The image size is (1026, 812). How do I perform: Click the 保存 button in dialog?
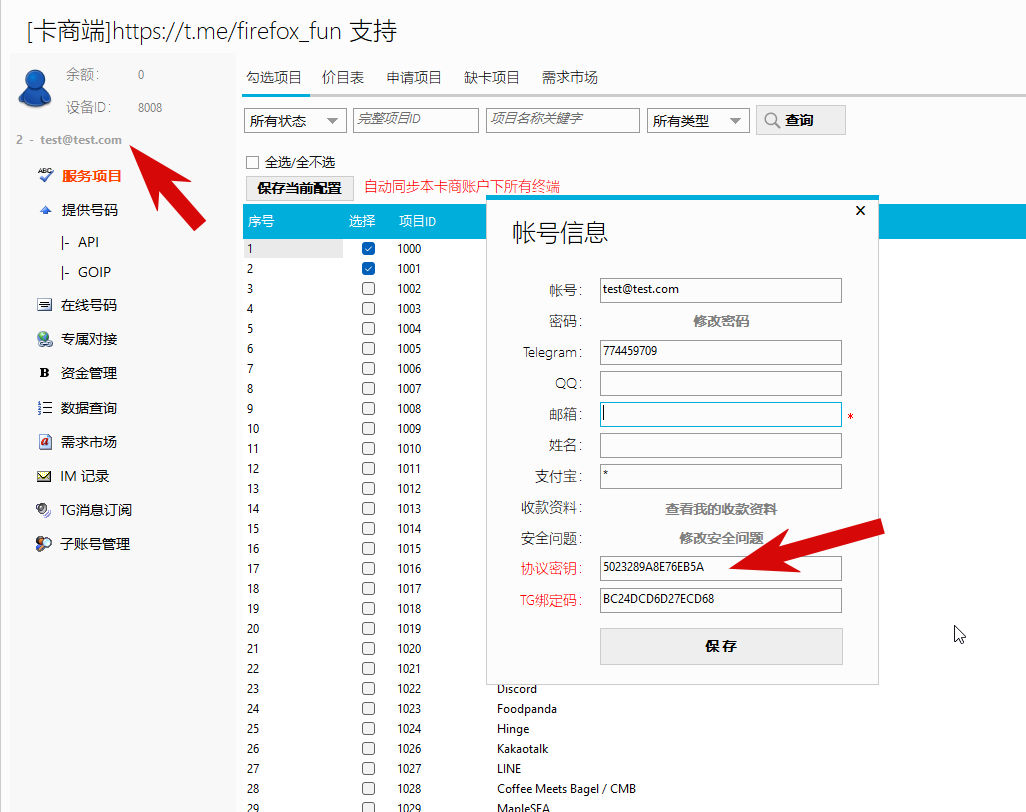coord(721,646)
